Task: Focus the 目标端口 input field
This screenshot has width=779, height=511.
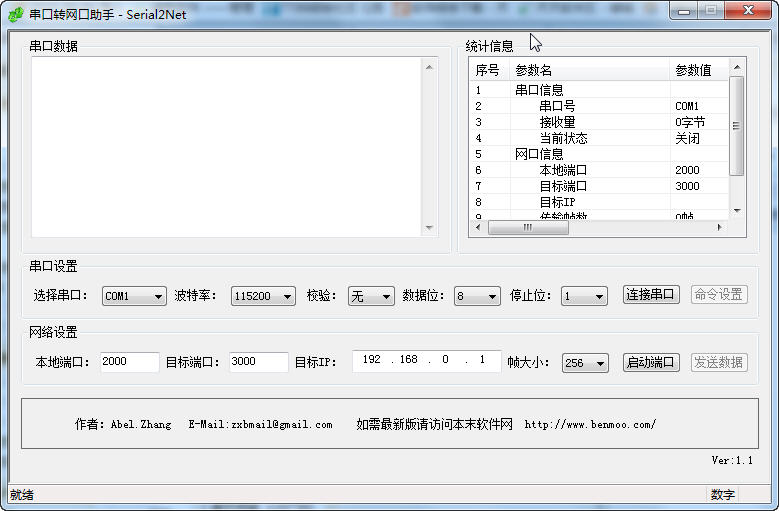Action: (x=259, y=362)
